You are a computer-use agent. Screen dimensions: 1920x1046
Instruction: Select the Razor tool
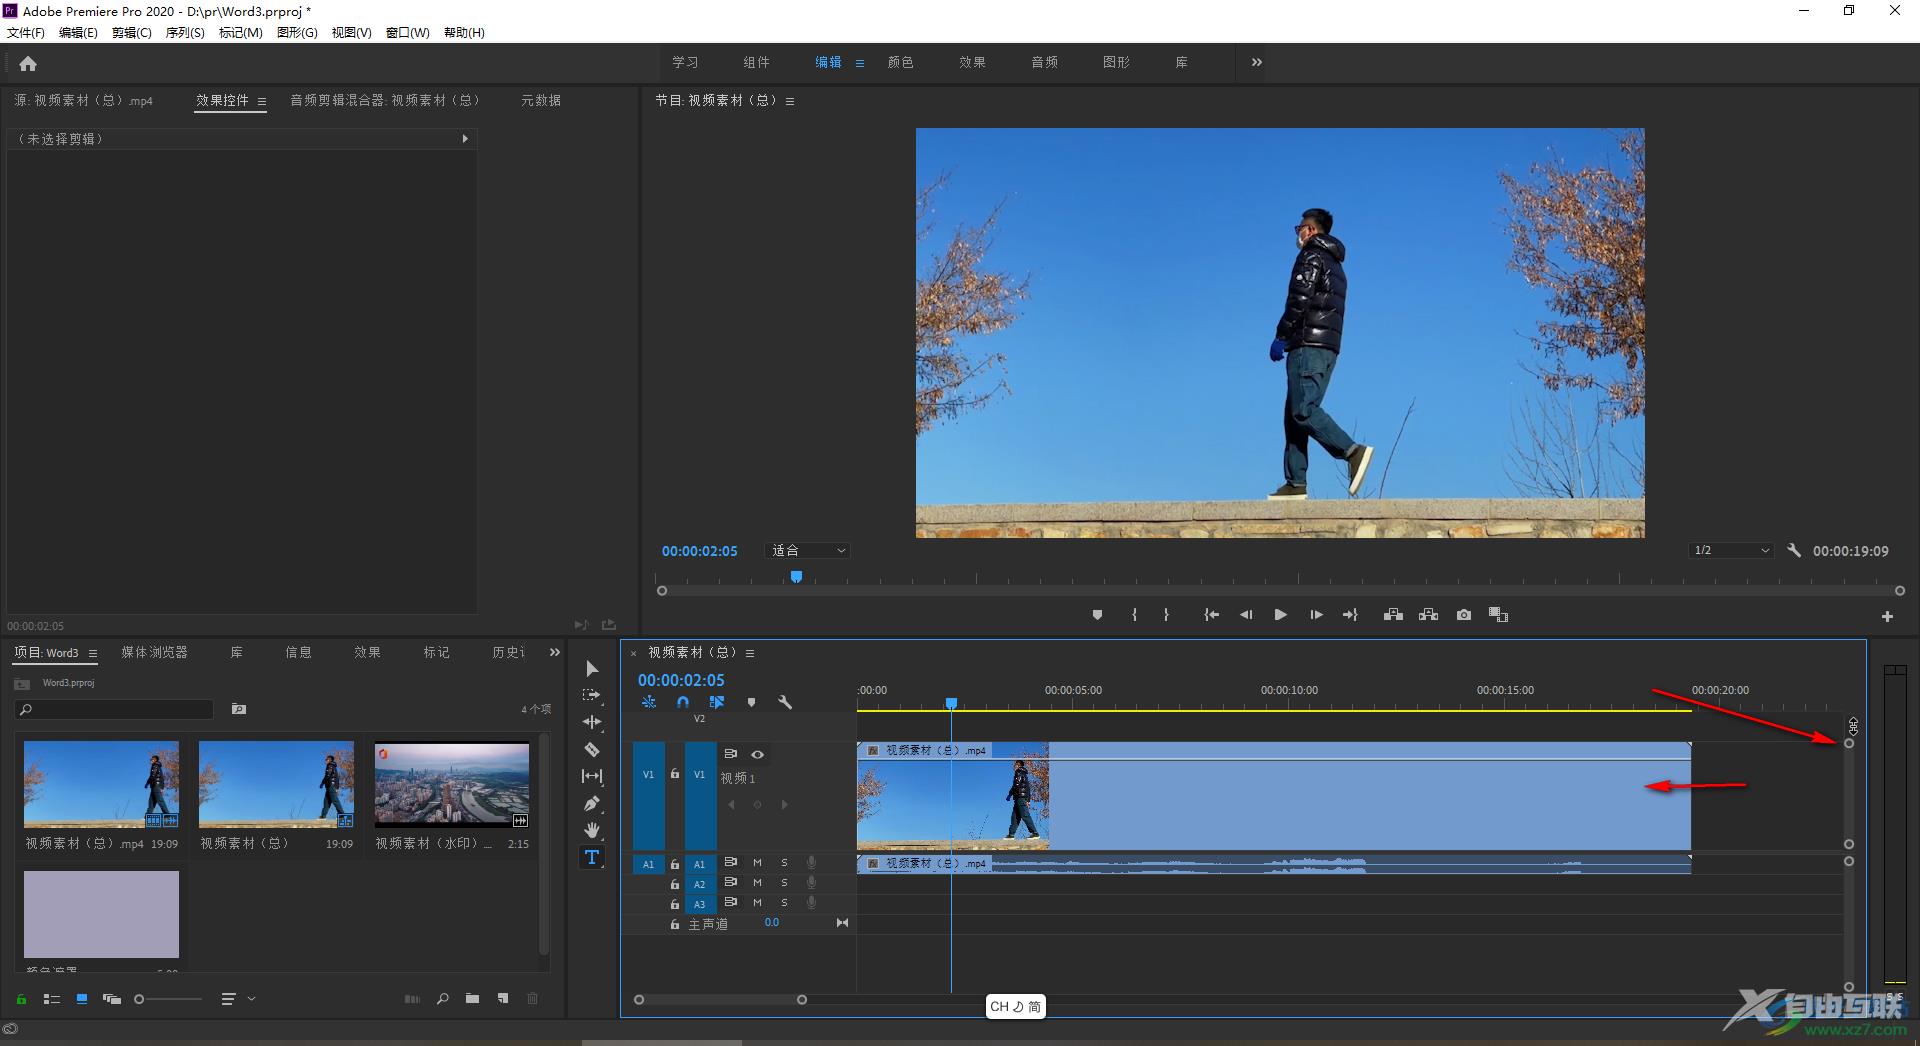click(592, 749)
